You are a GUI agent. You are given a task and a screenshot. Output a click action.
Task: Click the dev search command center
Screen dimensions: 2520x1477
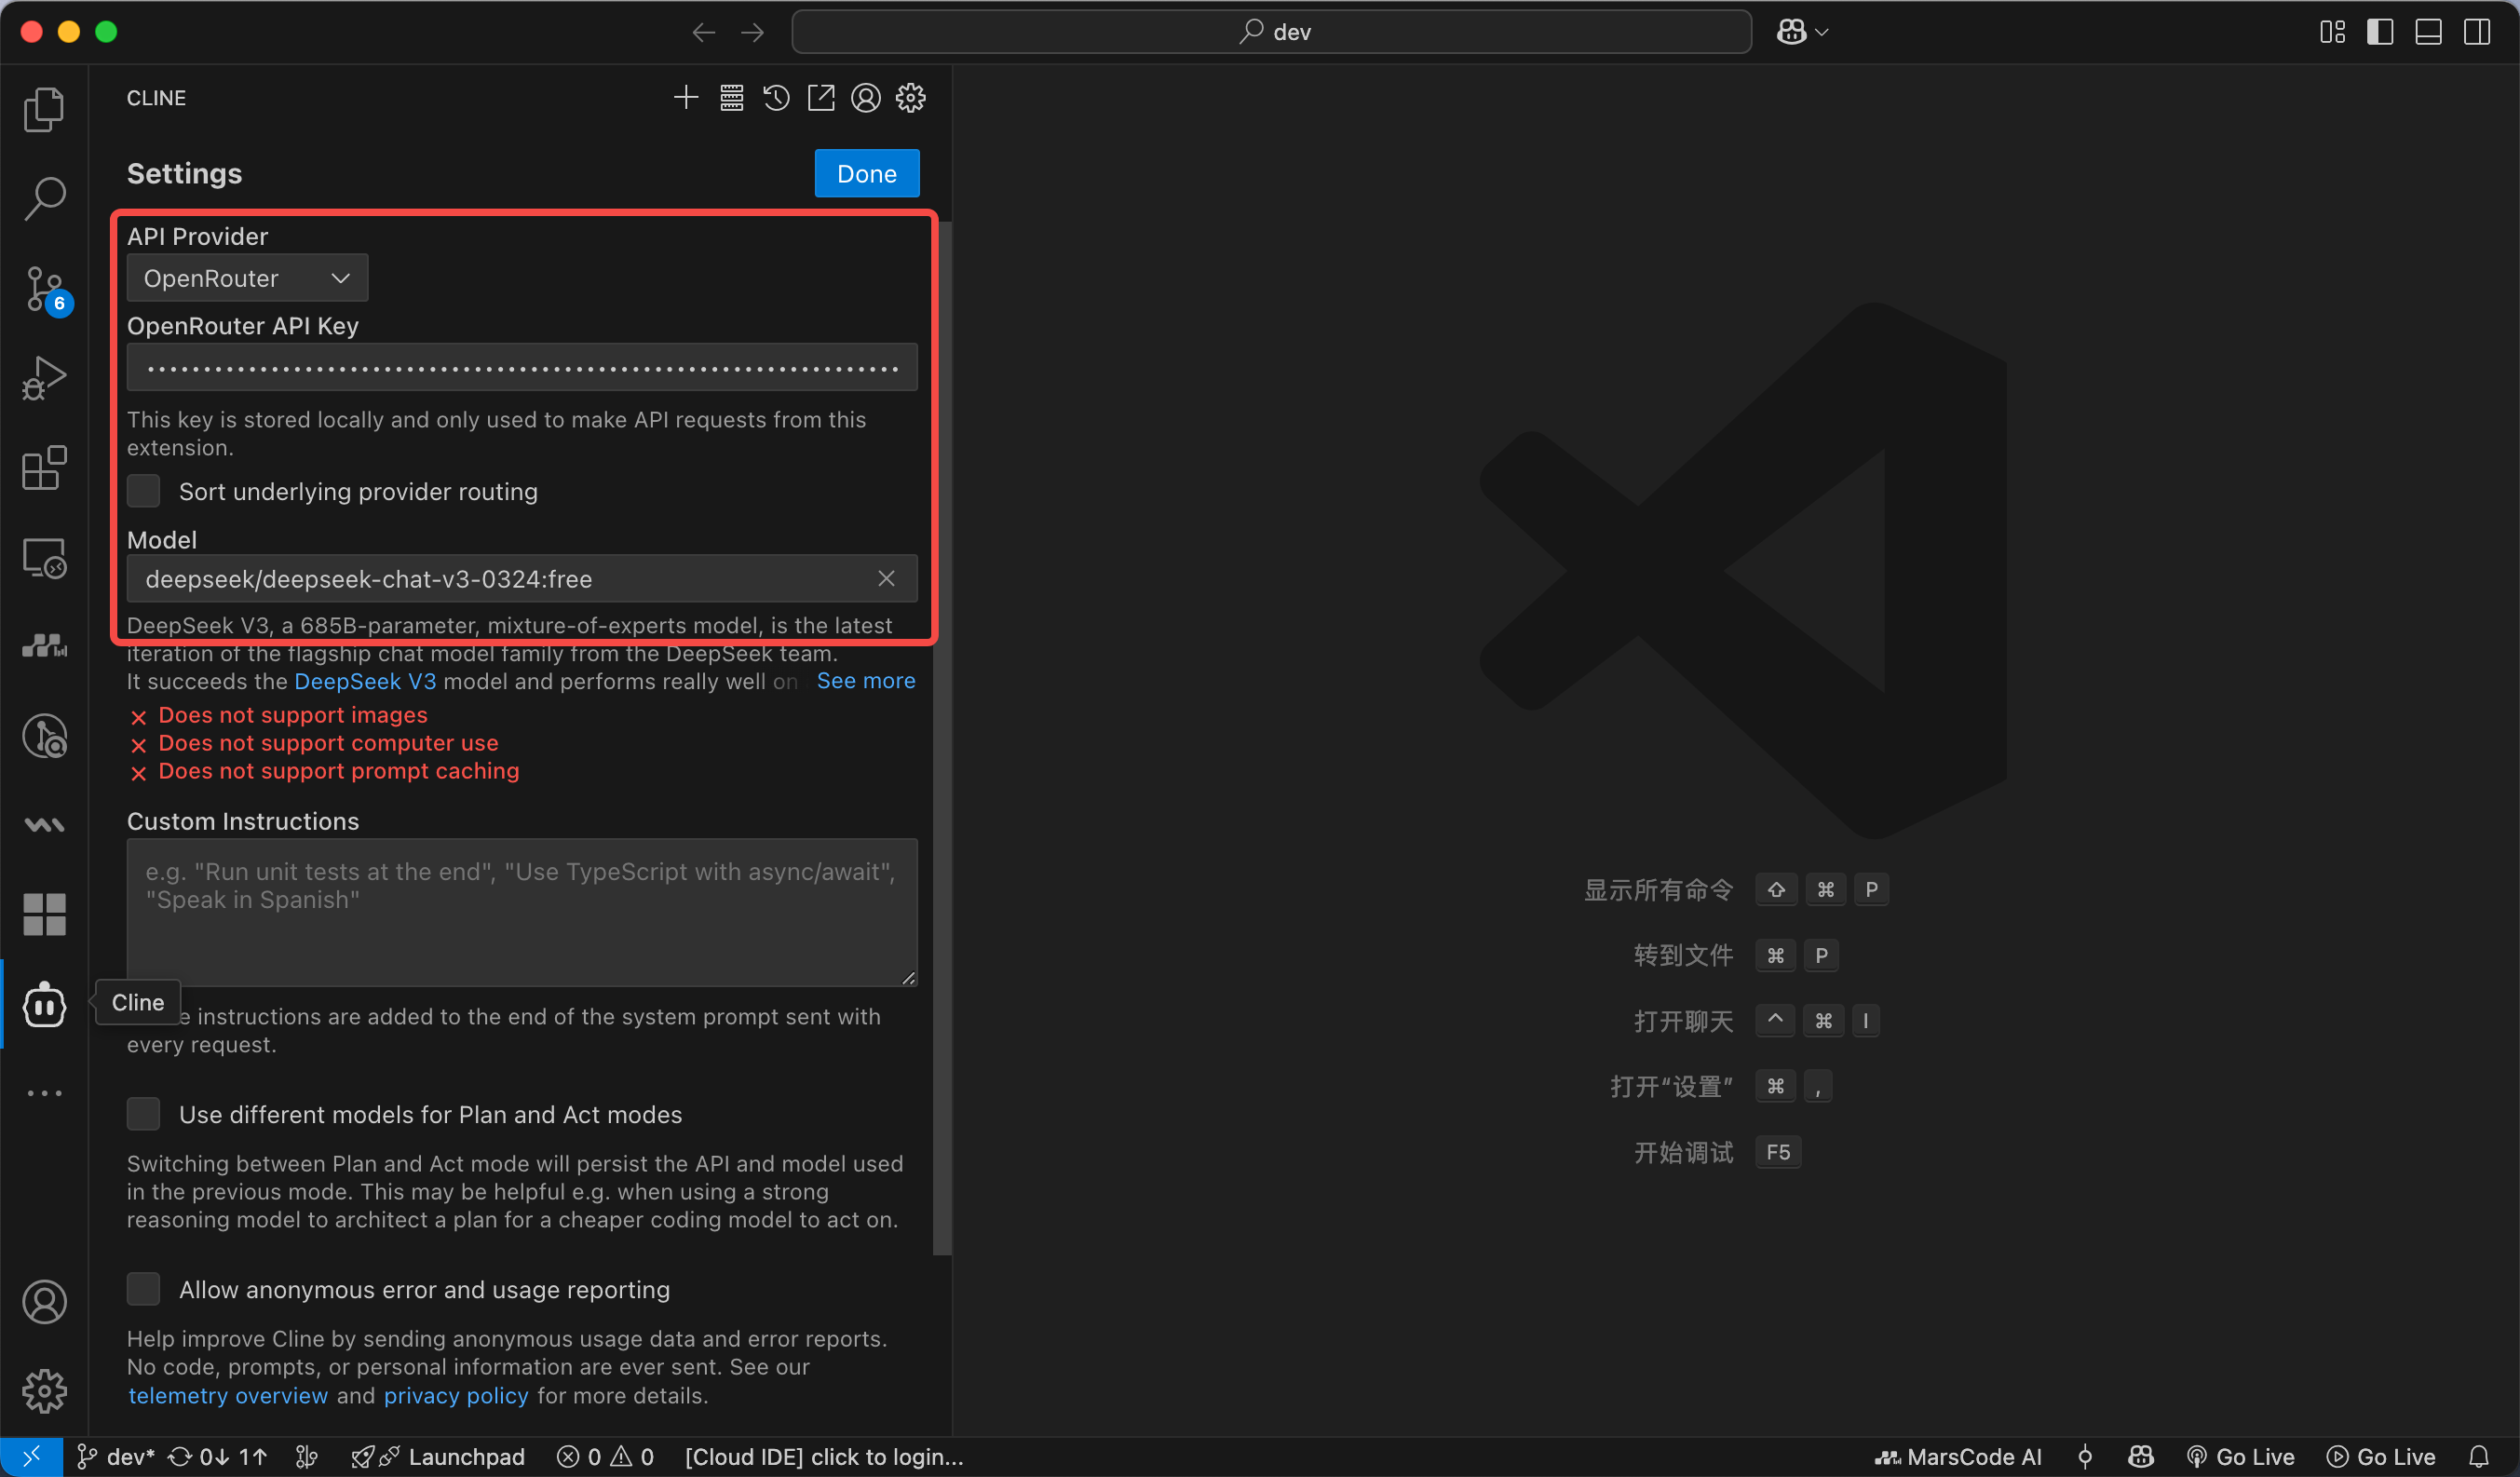(x=1272, y=32)
